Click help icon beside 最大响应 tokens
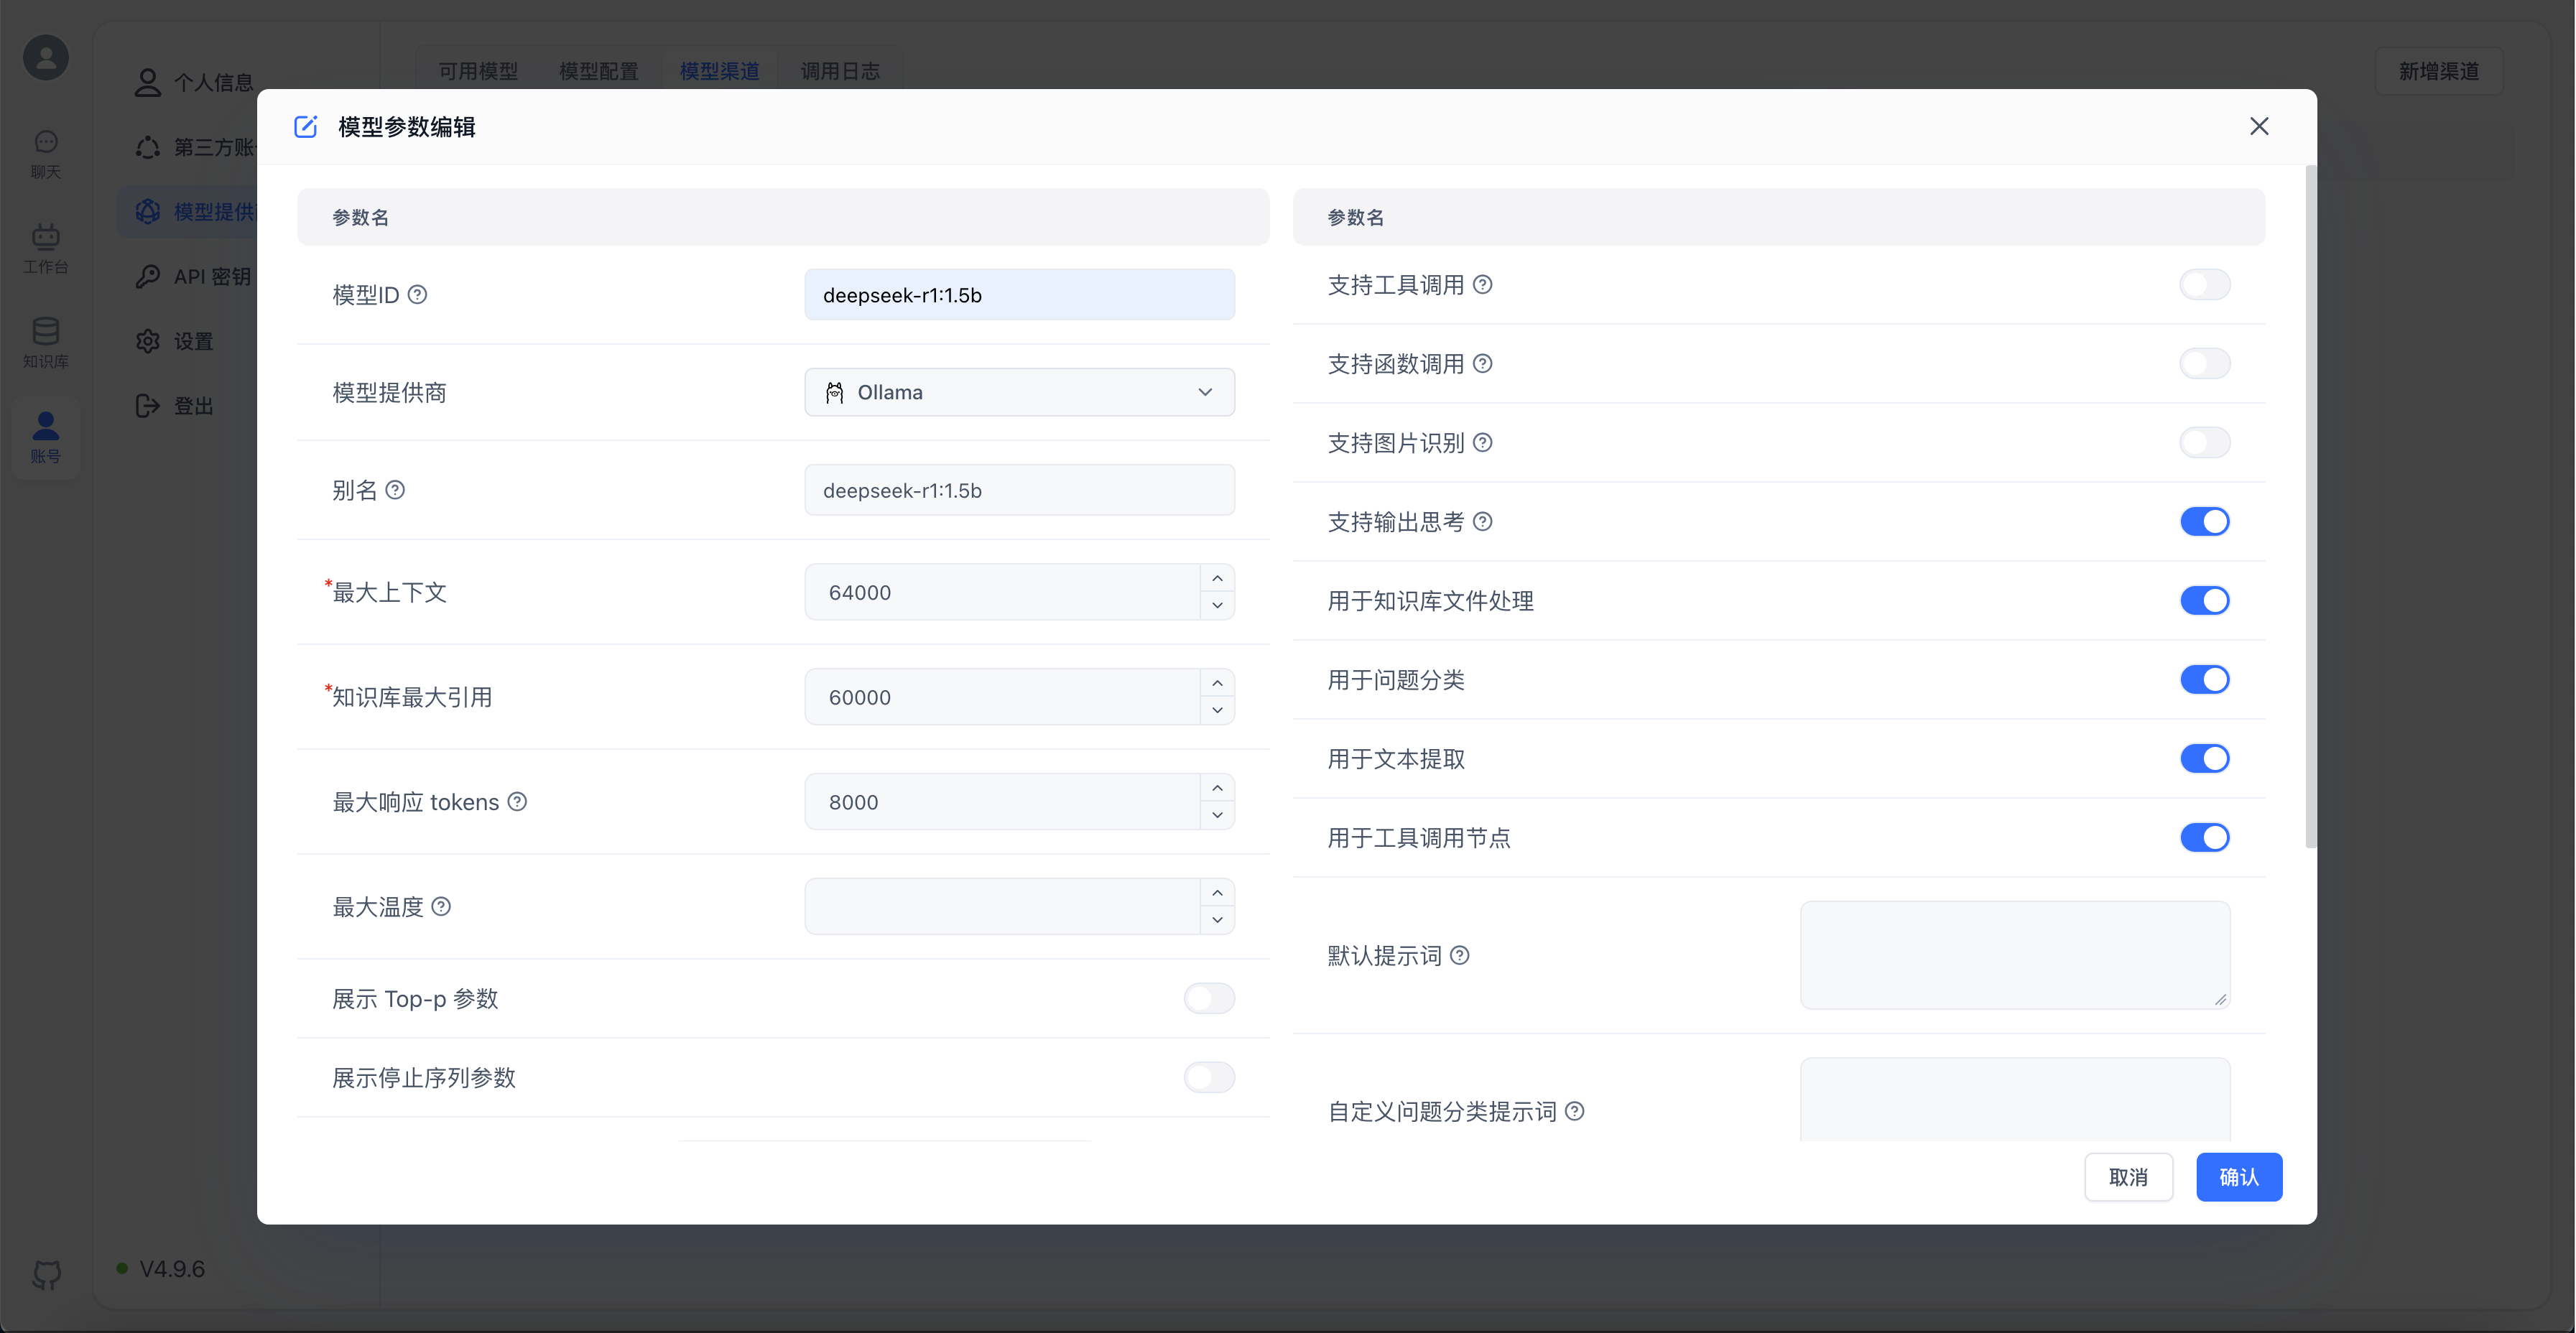This screenshot has height=1333, width=2576. [517, 801]
